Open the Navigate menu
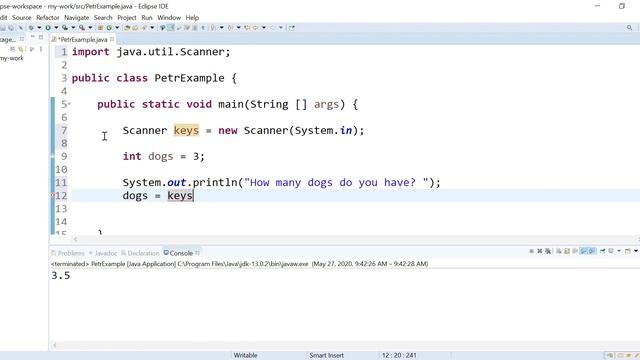The height and width of the screenshot is (360, 640). [x=76, y=18]
